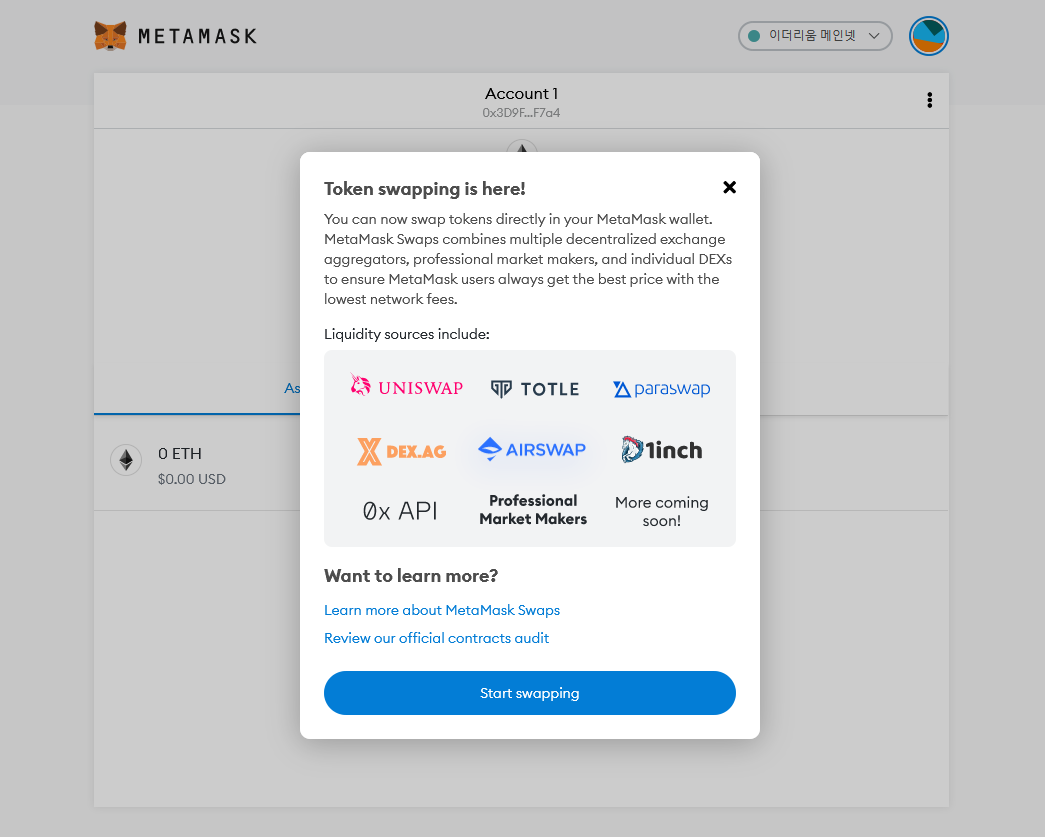
Task: Open the 이더리움 메인넷 network dropdown
Action: tap(814, 35)
